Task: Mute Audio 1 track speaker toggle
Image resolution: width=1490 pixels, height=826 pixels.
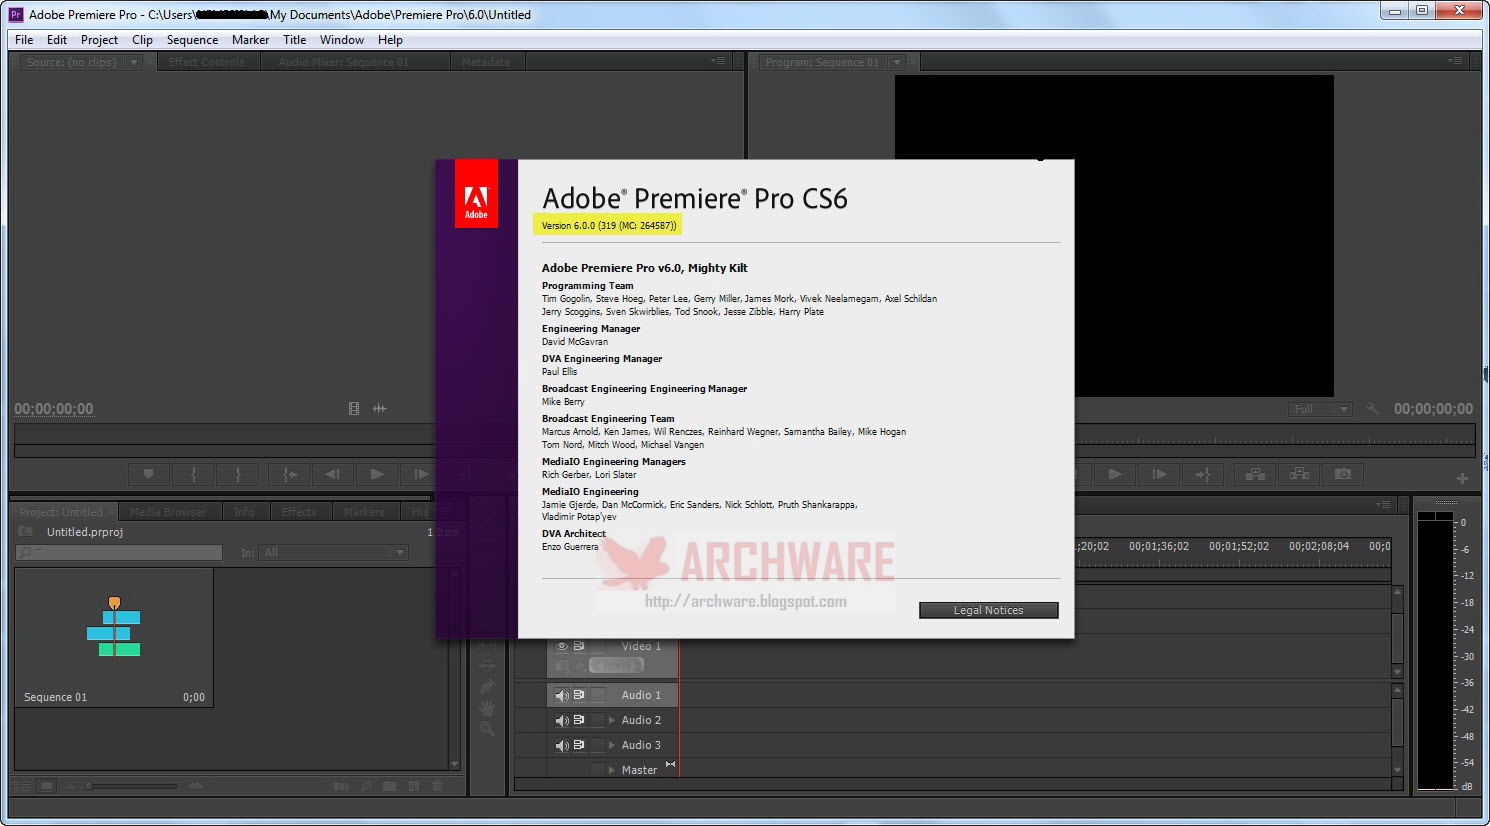Action: (x=562, y=695)
